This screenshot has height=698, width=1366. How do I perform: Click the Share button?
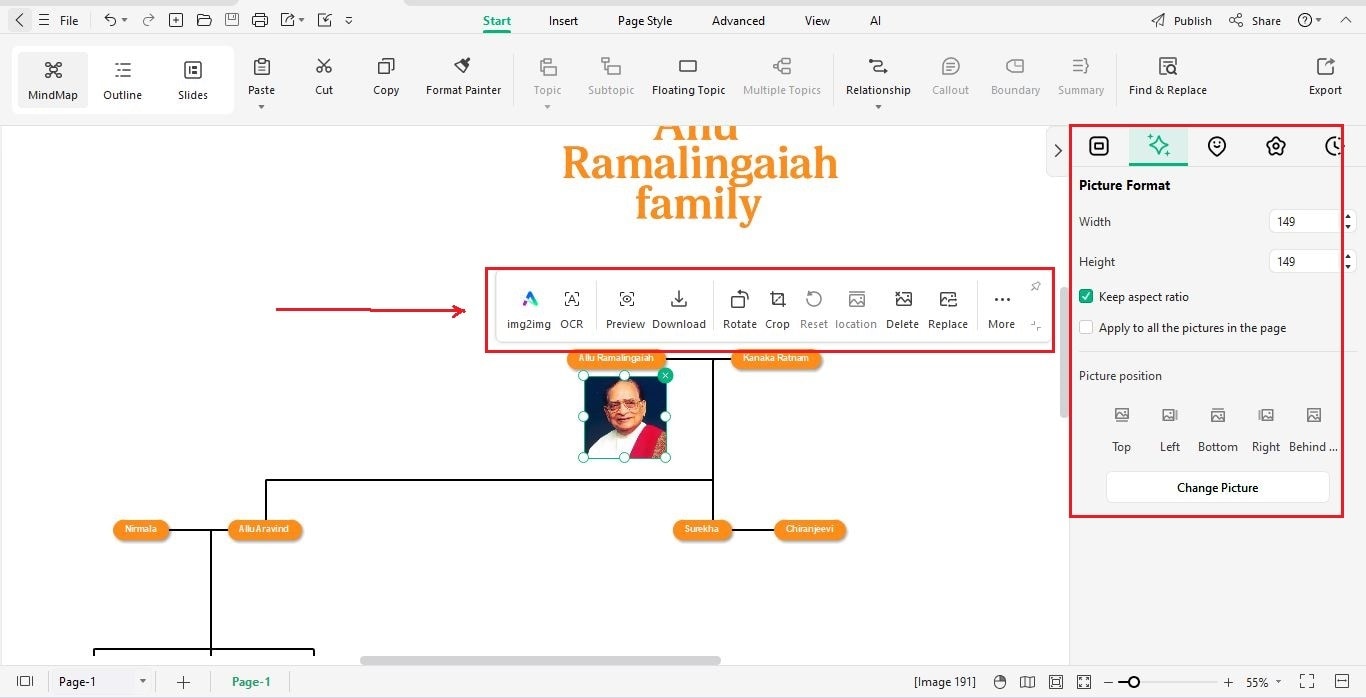pos(1255,21)
